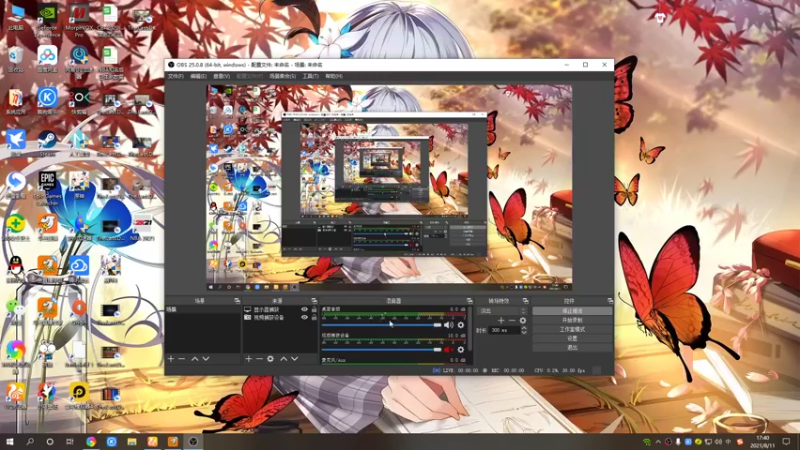Select the NBA 2K21 desktop icon
800x450 pixels.
(142, 229)
